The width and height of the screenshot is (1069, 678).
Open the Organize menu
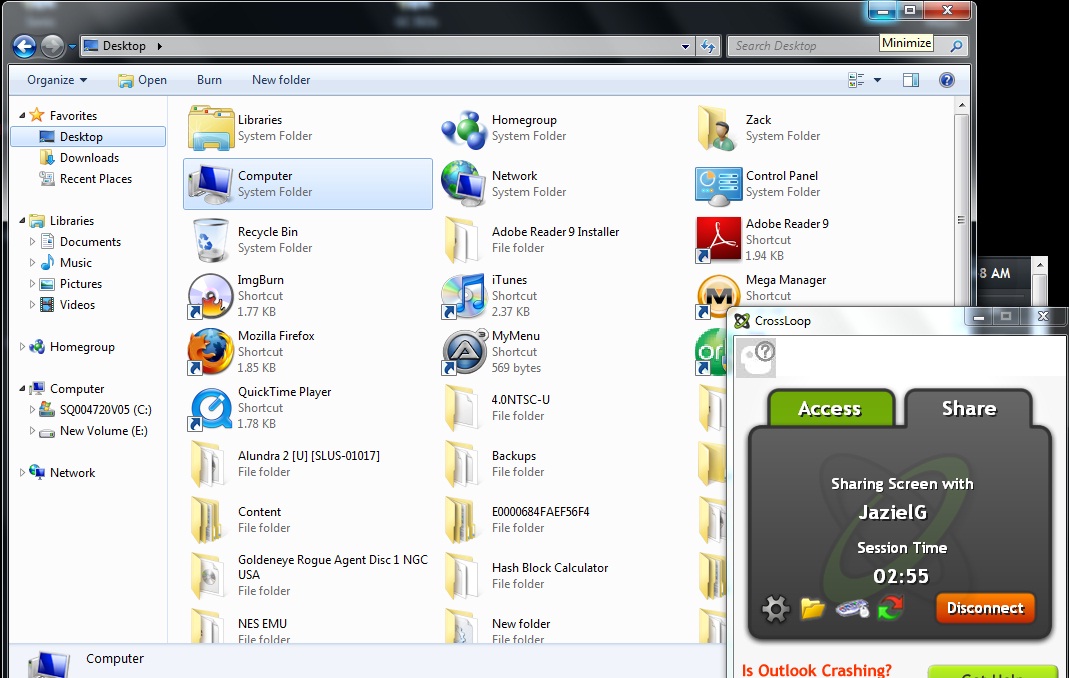pos(57,80)
